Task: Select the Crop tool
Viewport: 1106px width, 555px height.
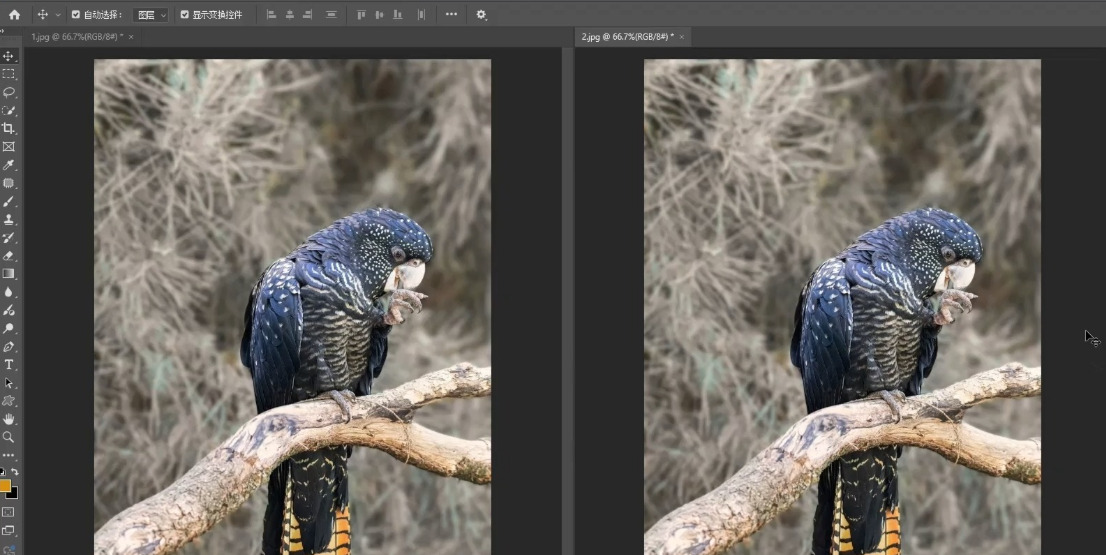Action: (8, 128)
